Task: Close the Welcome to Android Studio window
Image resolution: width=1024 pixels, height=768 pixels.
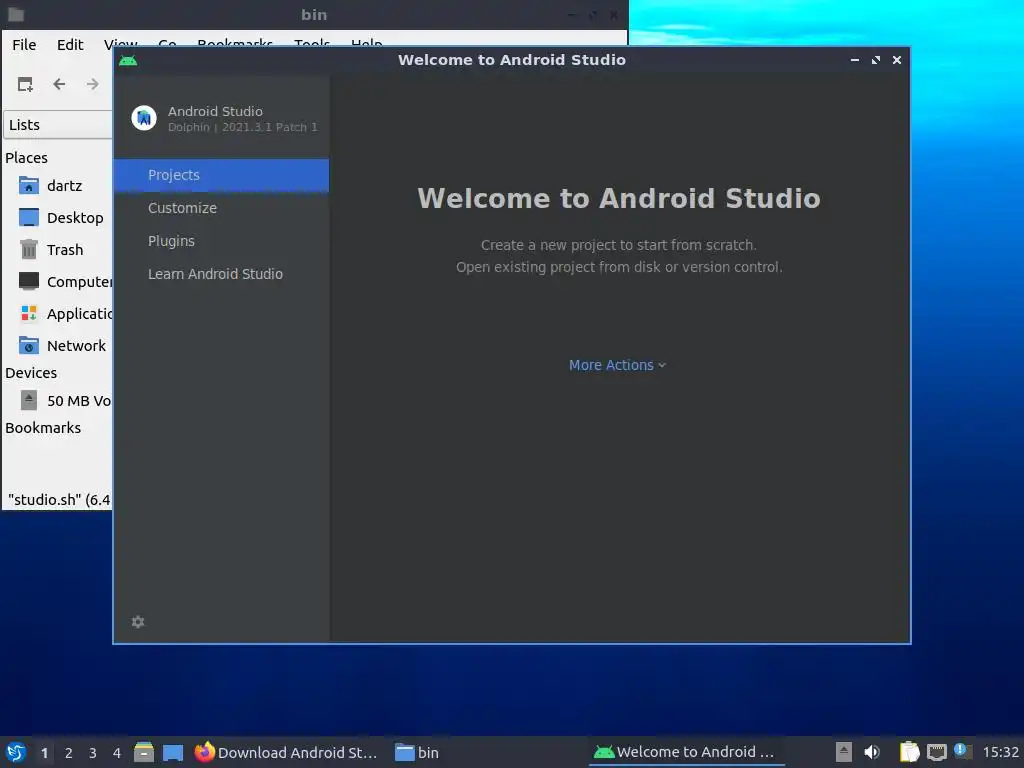Action: (897, 60)
